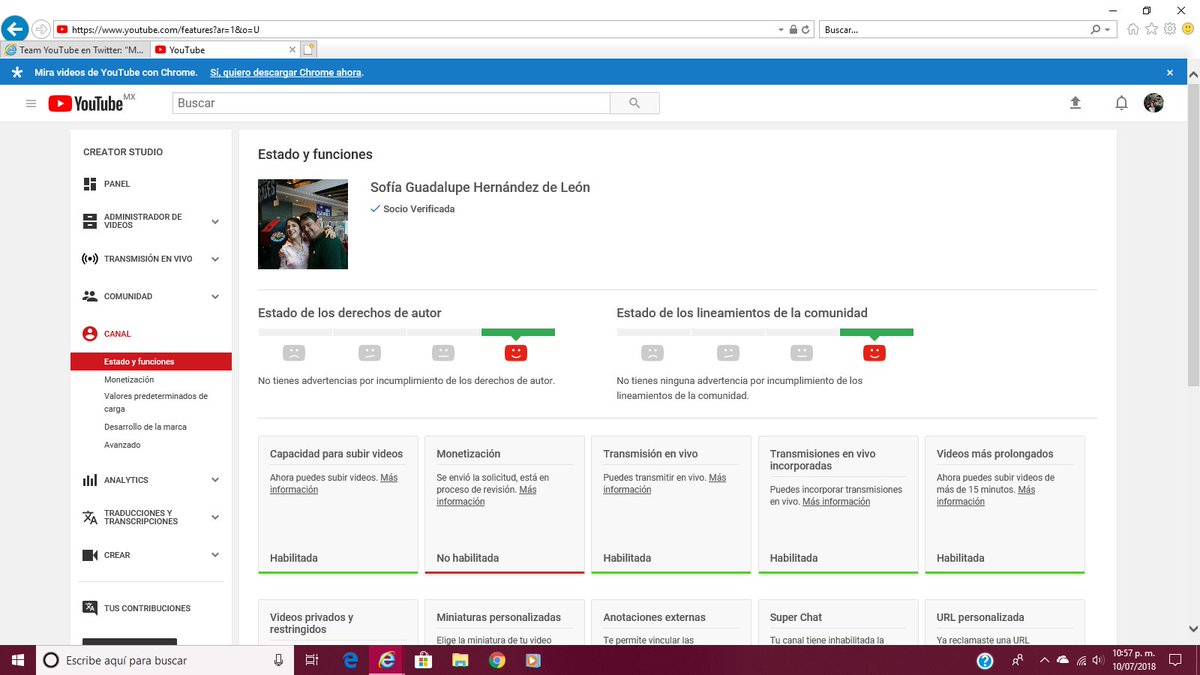
Task: Open the notifications bell
Action: (1122, 103)
